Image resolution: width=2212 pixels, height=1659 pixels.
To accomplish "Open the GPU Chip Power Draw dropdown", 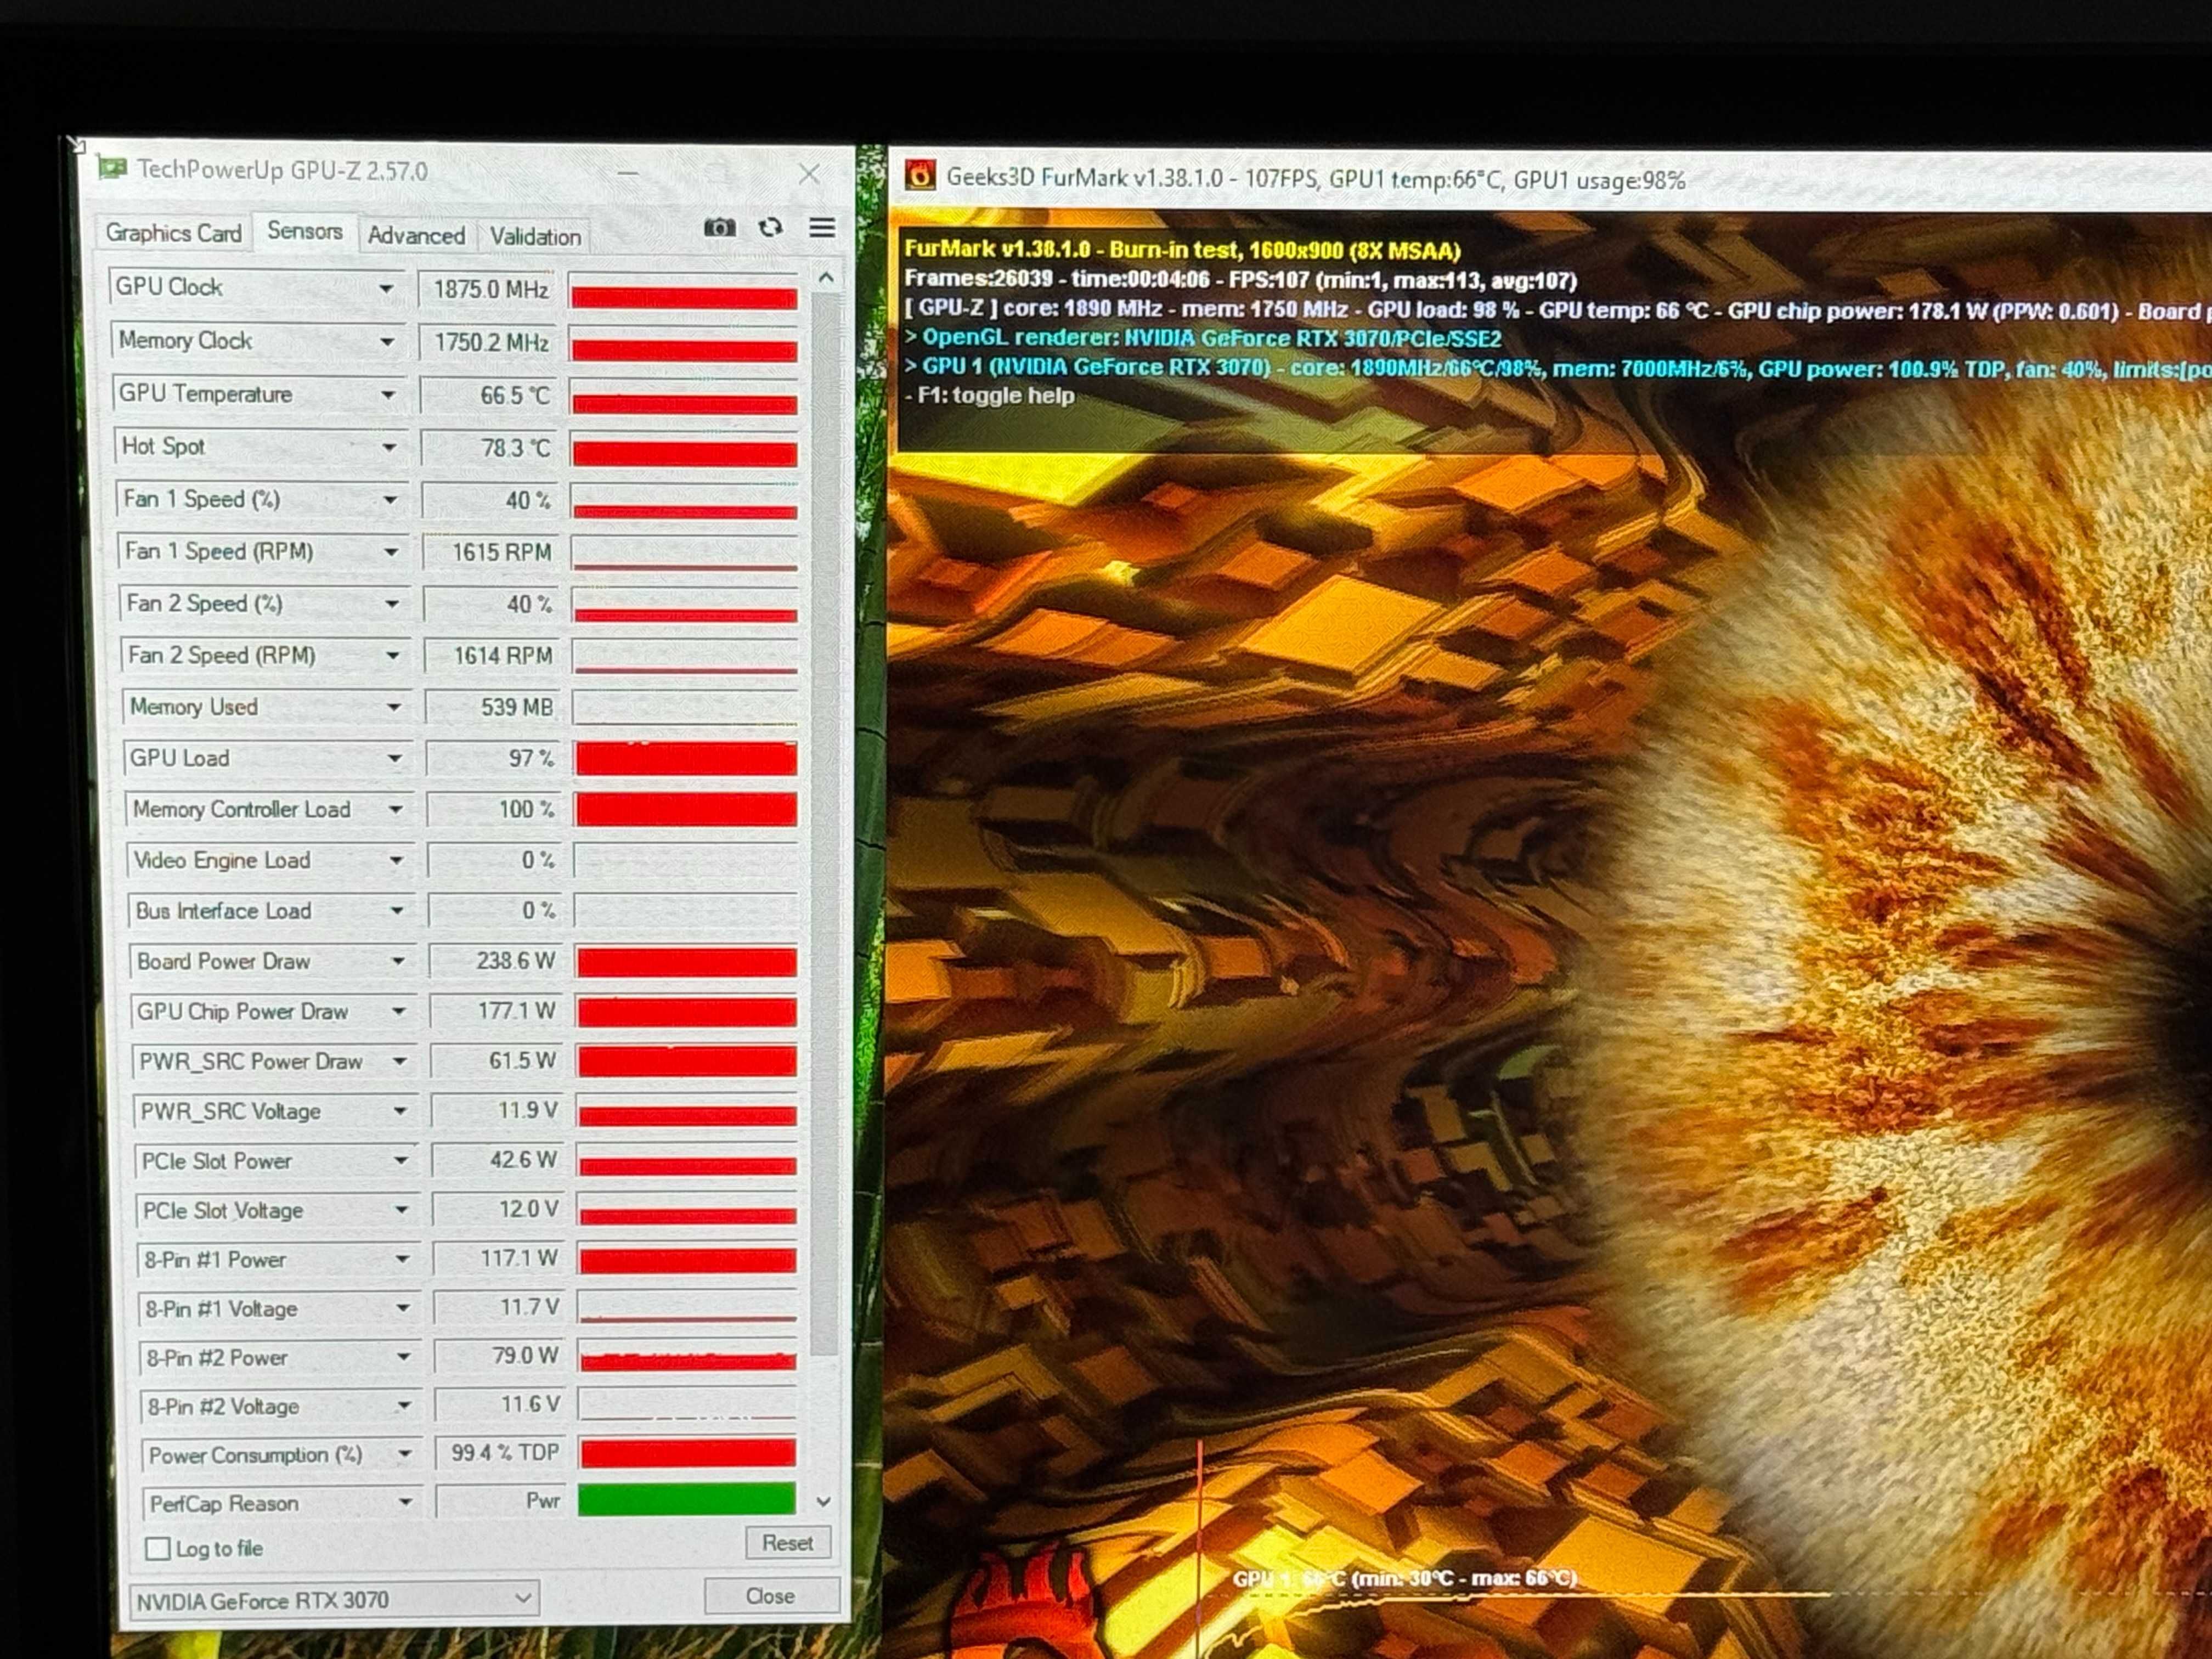I will (399, 1011).
